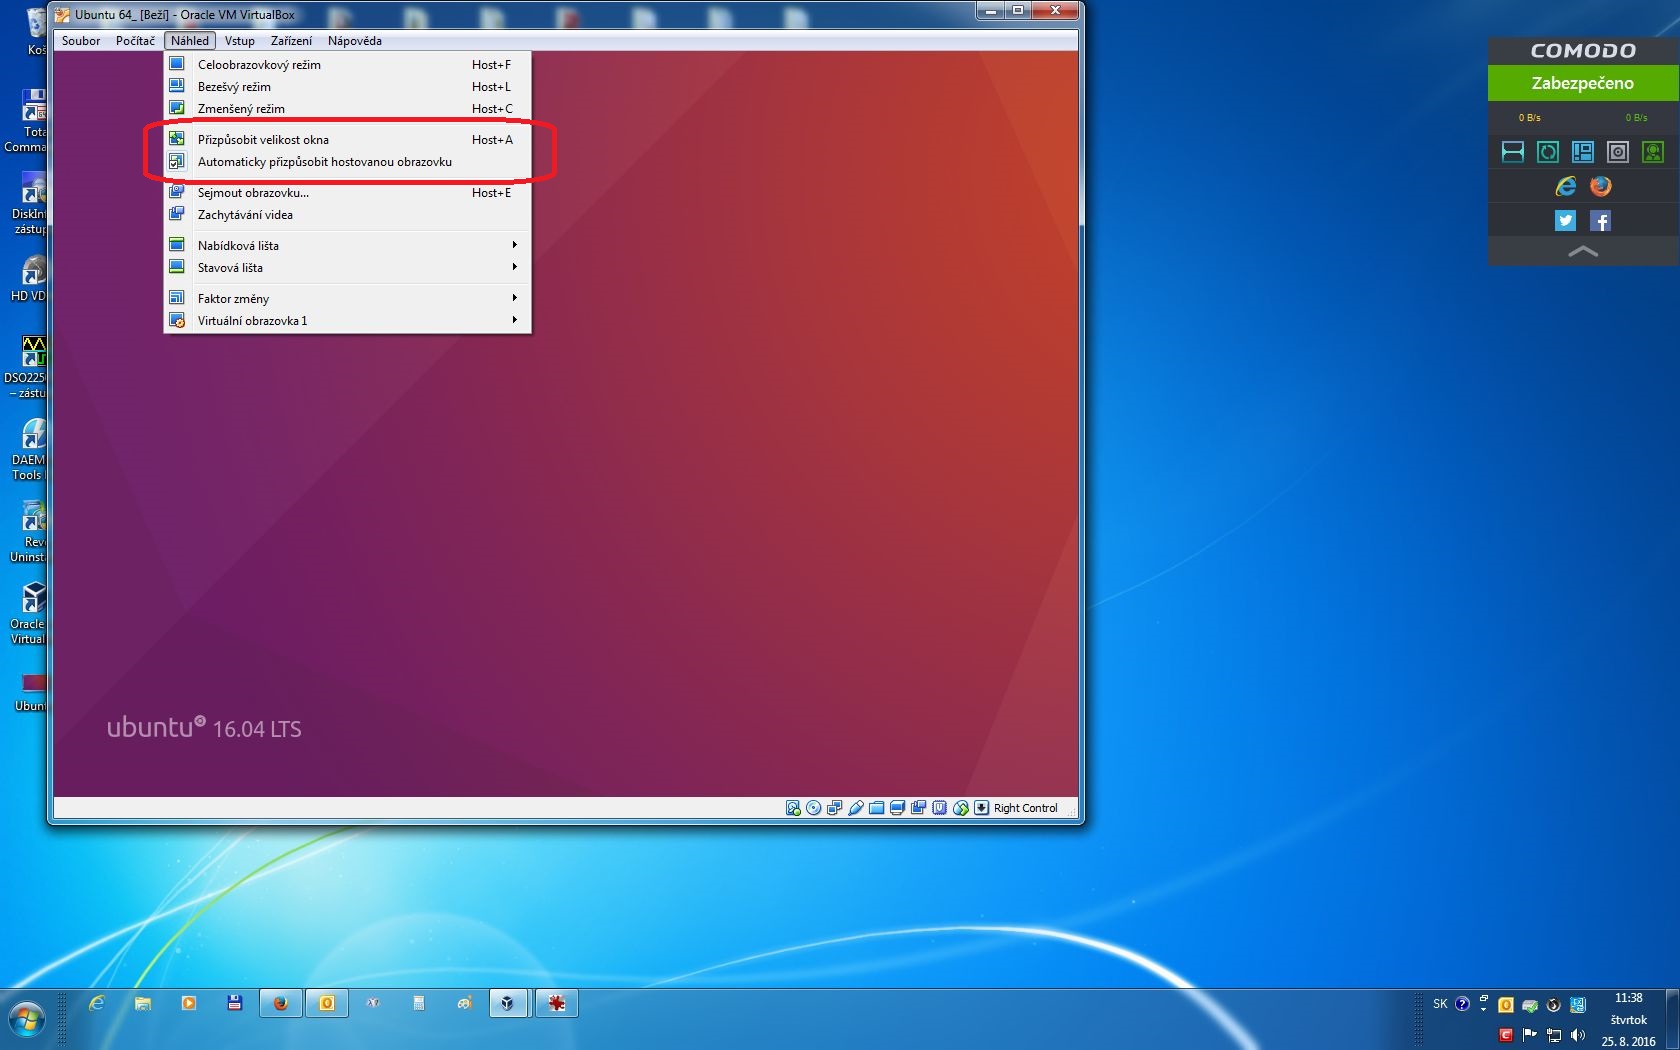Viewport: 1680px width, 1050px height.
Task: Open Windows Media Player from taskbar
Action: pos(189,1003)
